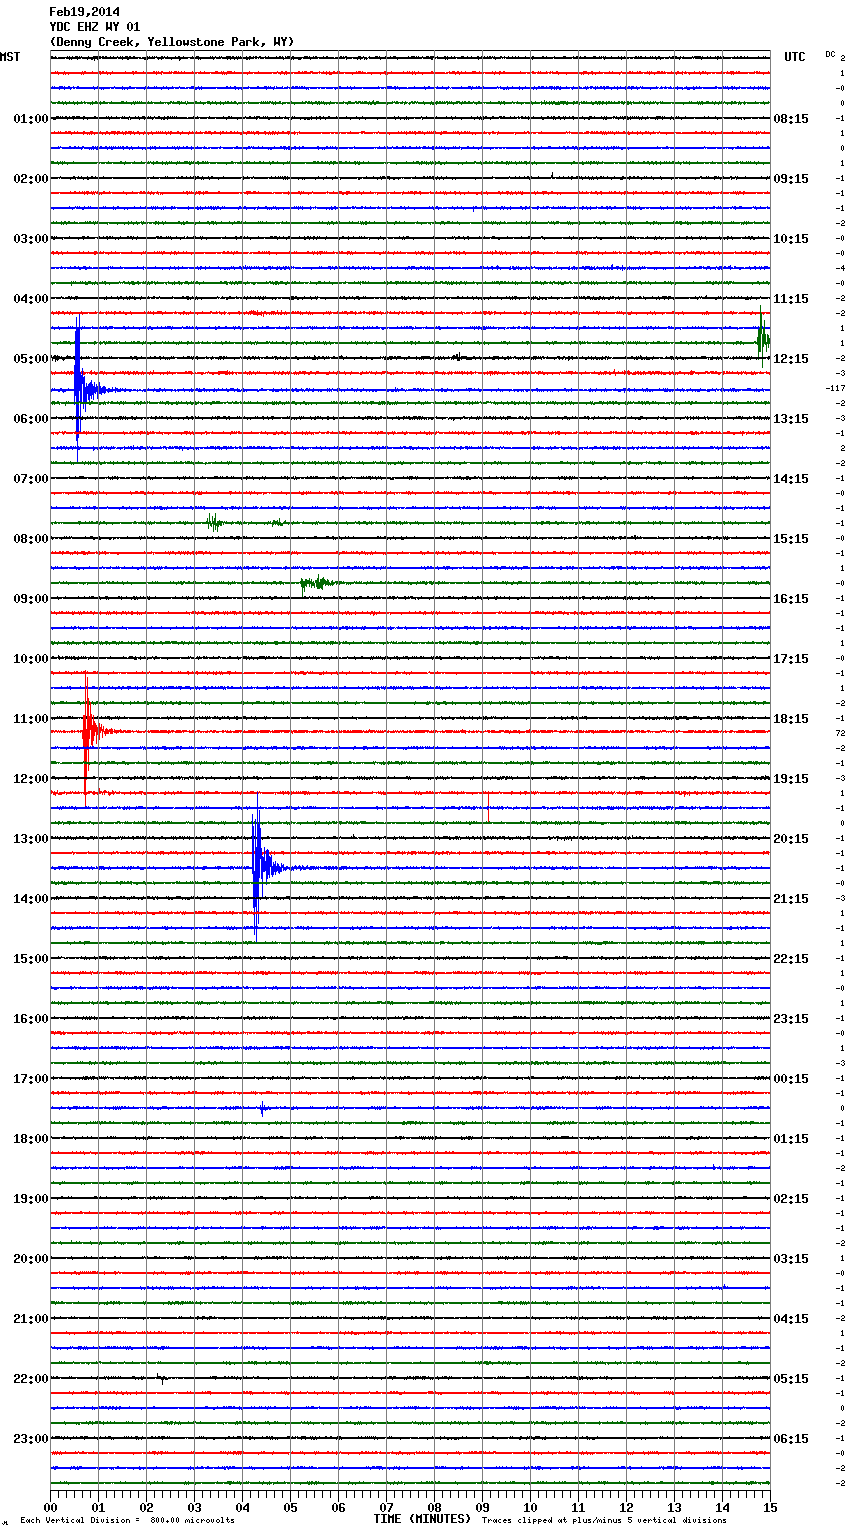This screenshot has width=850, height=1534.
Task: Select the 07:00 MST time label
Action: pyautogui.click(x=30, y=479)
